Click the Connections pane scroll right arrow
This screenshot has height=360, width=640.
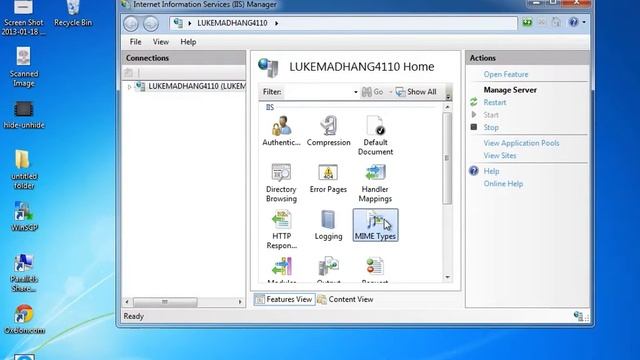click(240, 302)
